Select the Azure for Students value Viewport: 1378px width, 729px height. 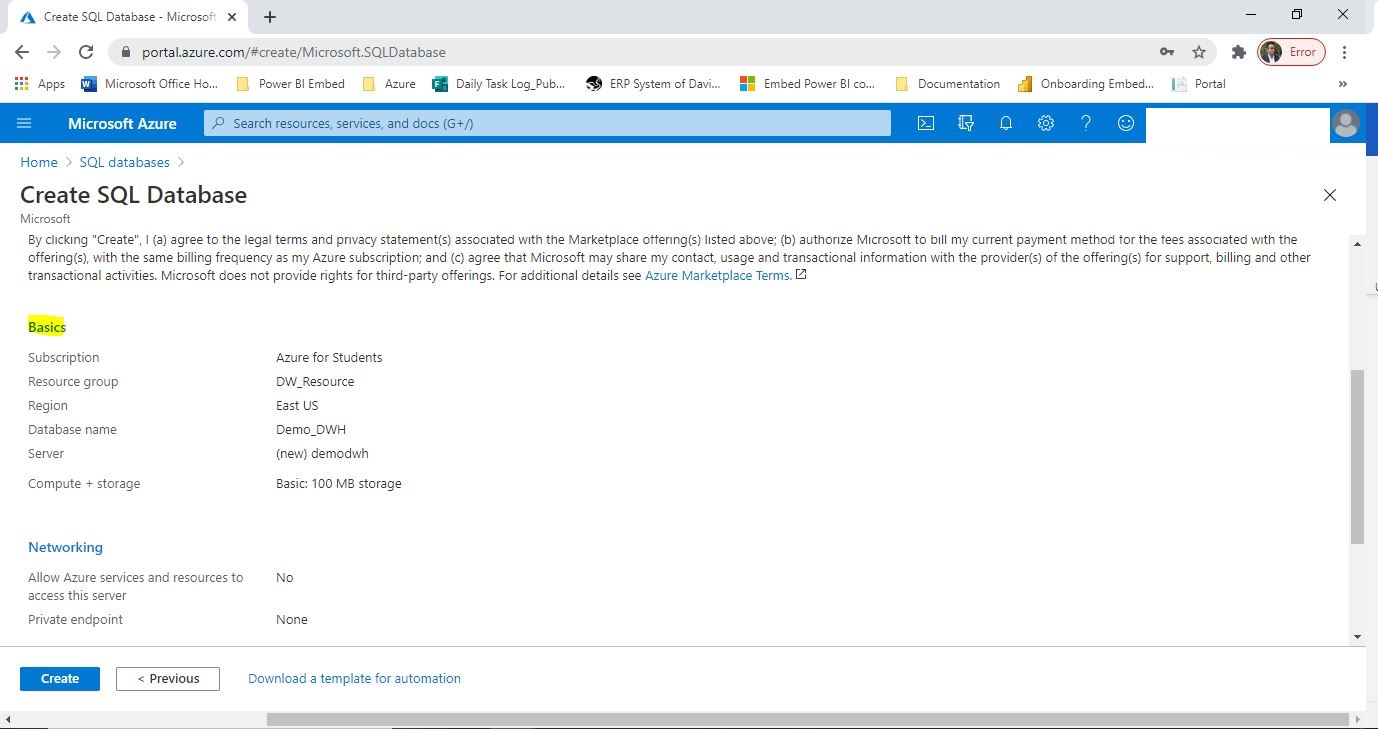329,357
